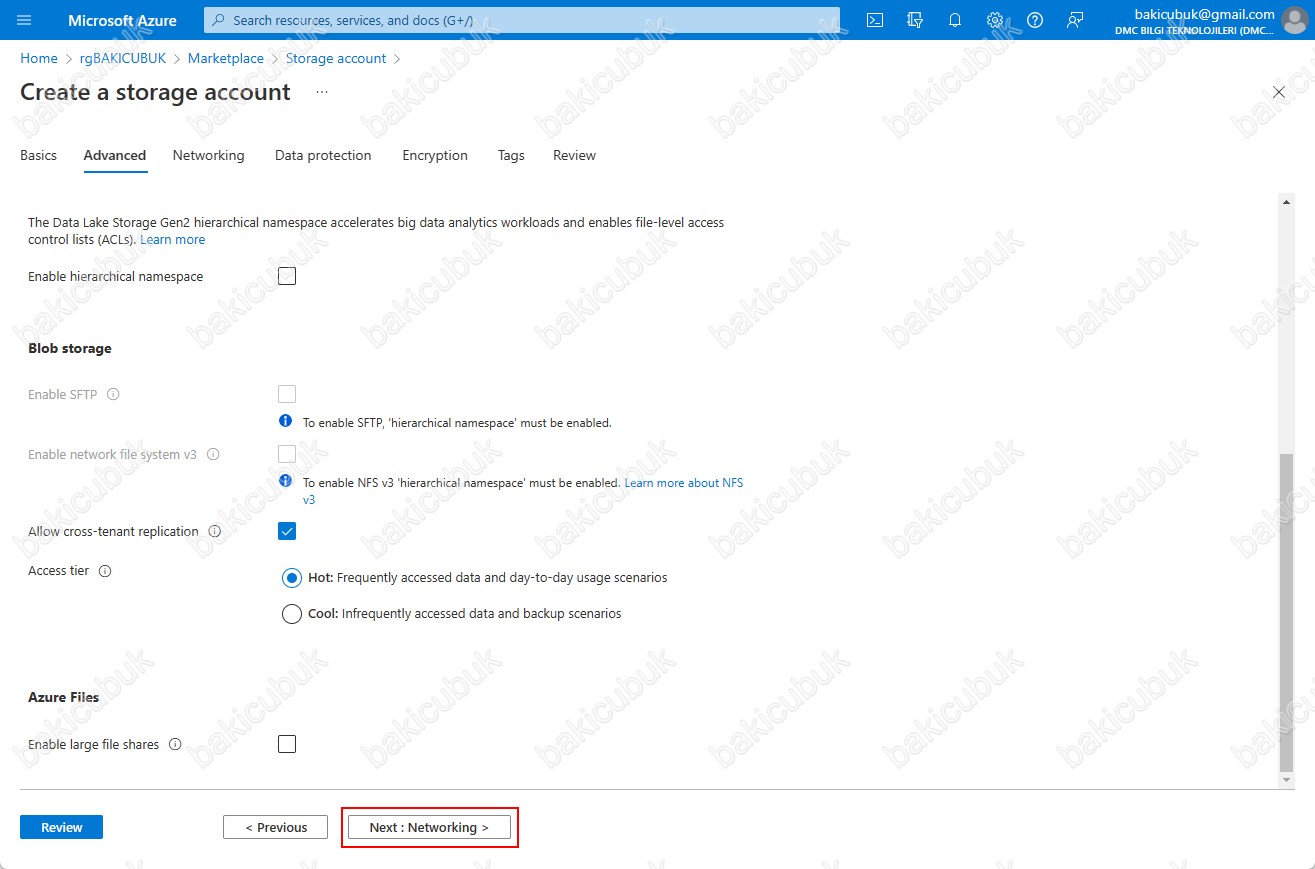Close the Create a storage account blade
This screenshot has width=1315, height=869.
(x=1279, y=92)
